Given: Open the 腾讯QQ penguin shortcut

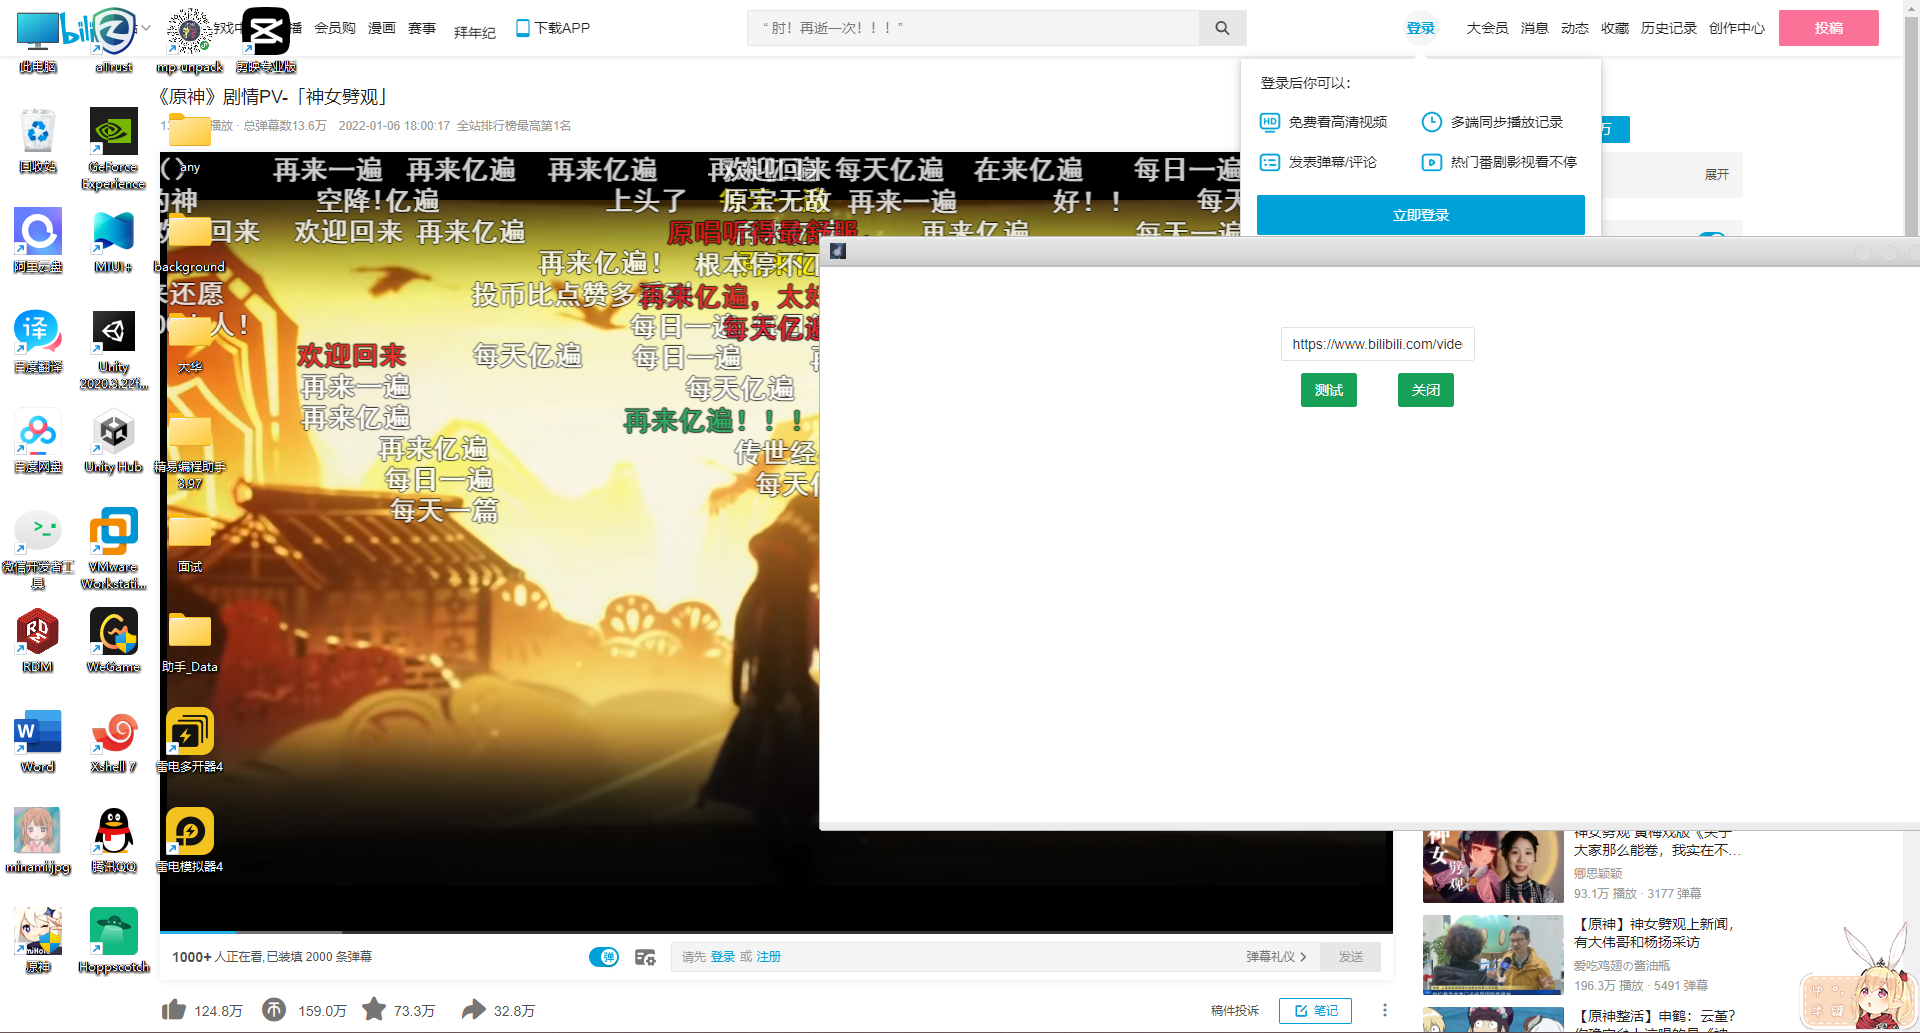Looking at the screenshot, I should click(113, 841).
